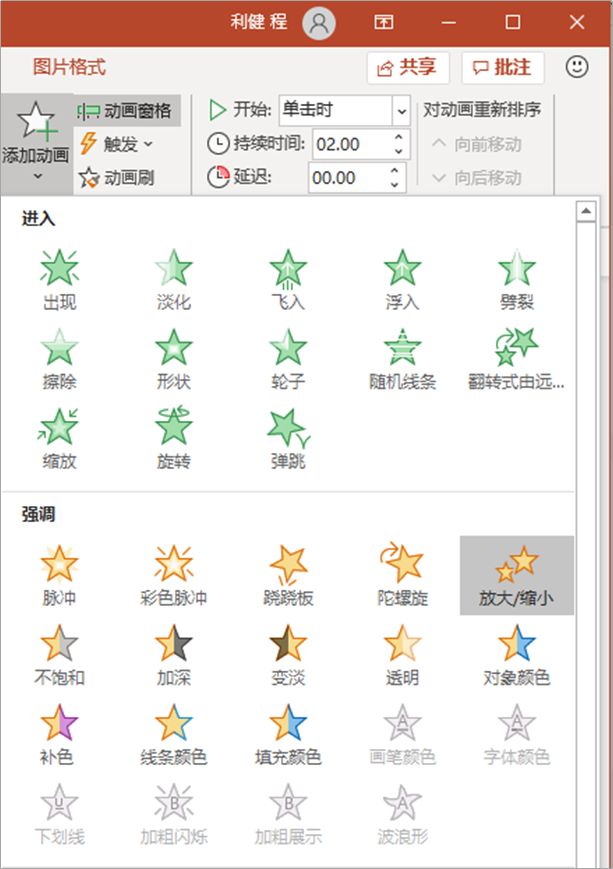Open the smiley feedback icon
Viewport: 613px width, 869px height.
click(x=577, y=67)
